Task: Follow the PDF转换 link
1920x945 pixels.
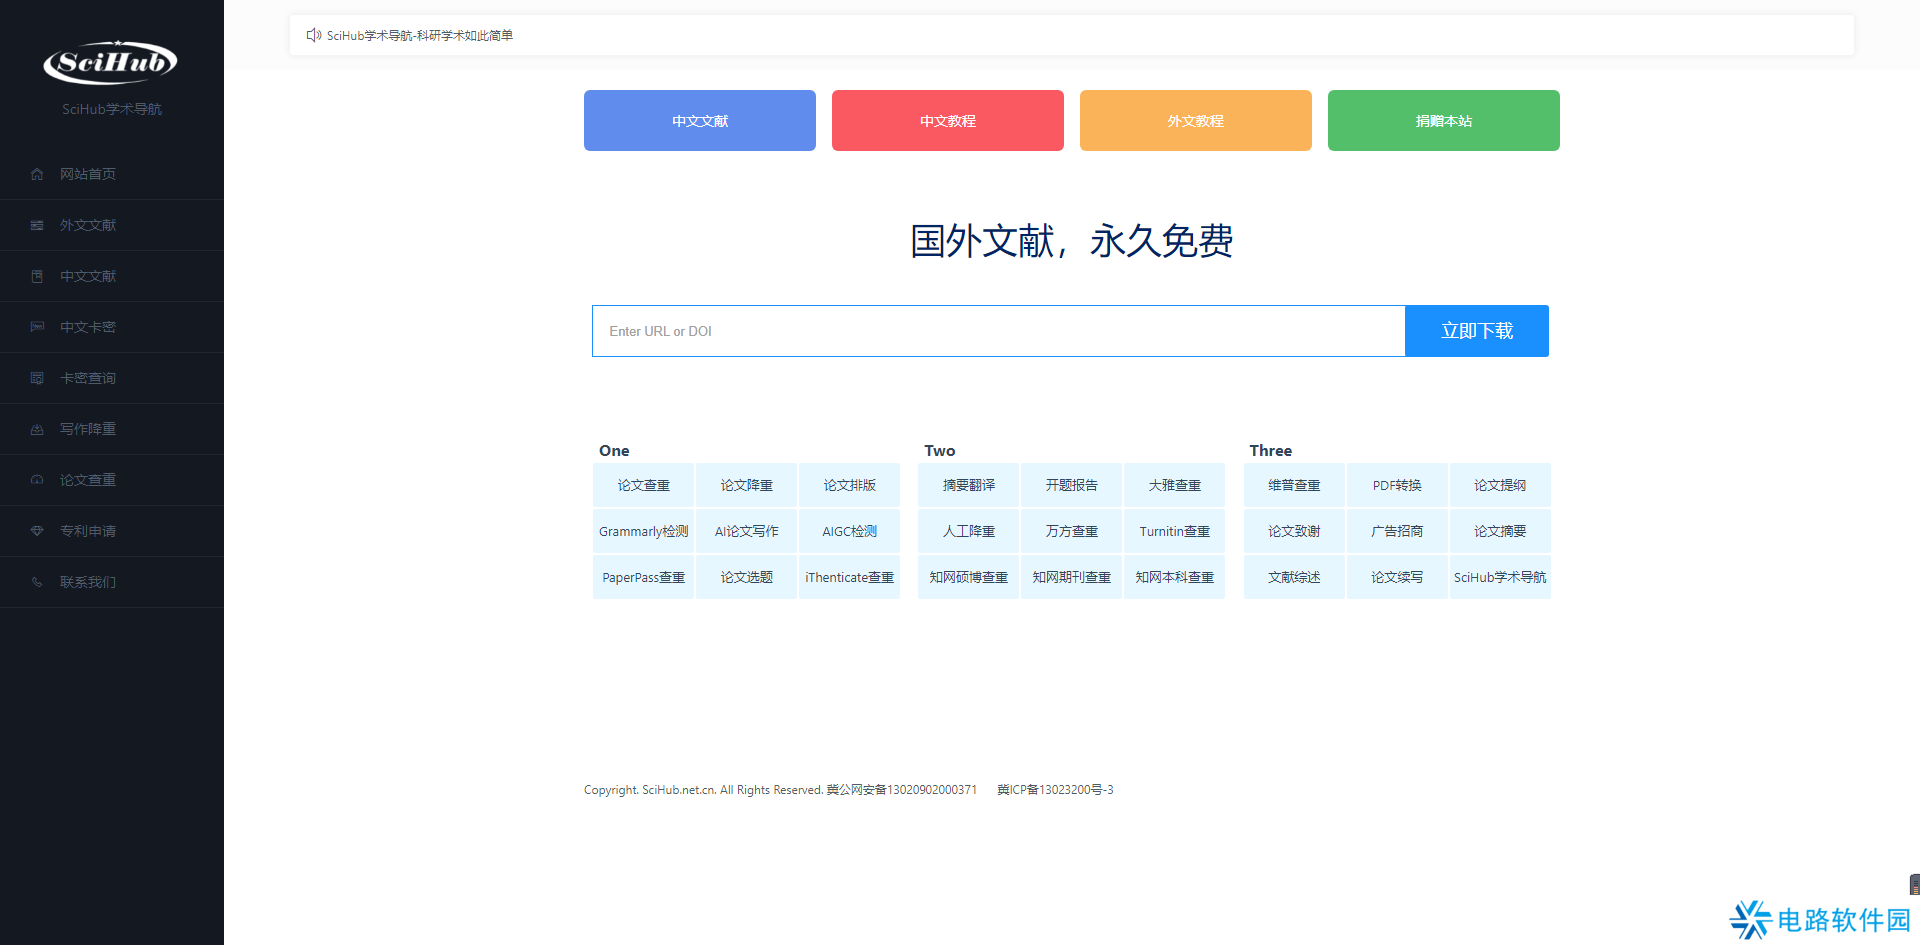Action: [x=1396, y=486]
